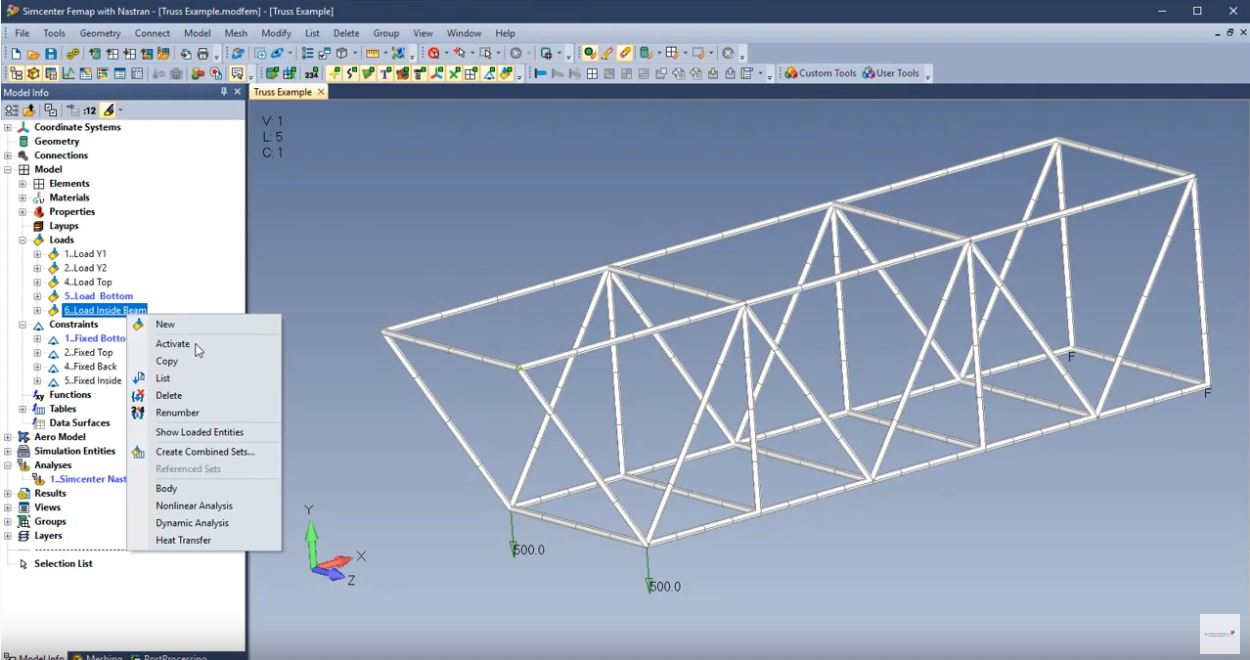Select 4..Load Top in tree
The width and height of the screenshot is (1250, 660).
(88, 282)
